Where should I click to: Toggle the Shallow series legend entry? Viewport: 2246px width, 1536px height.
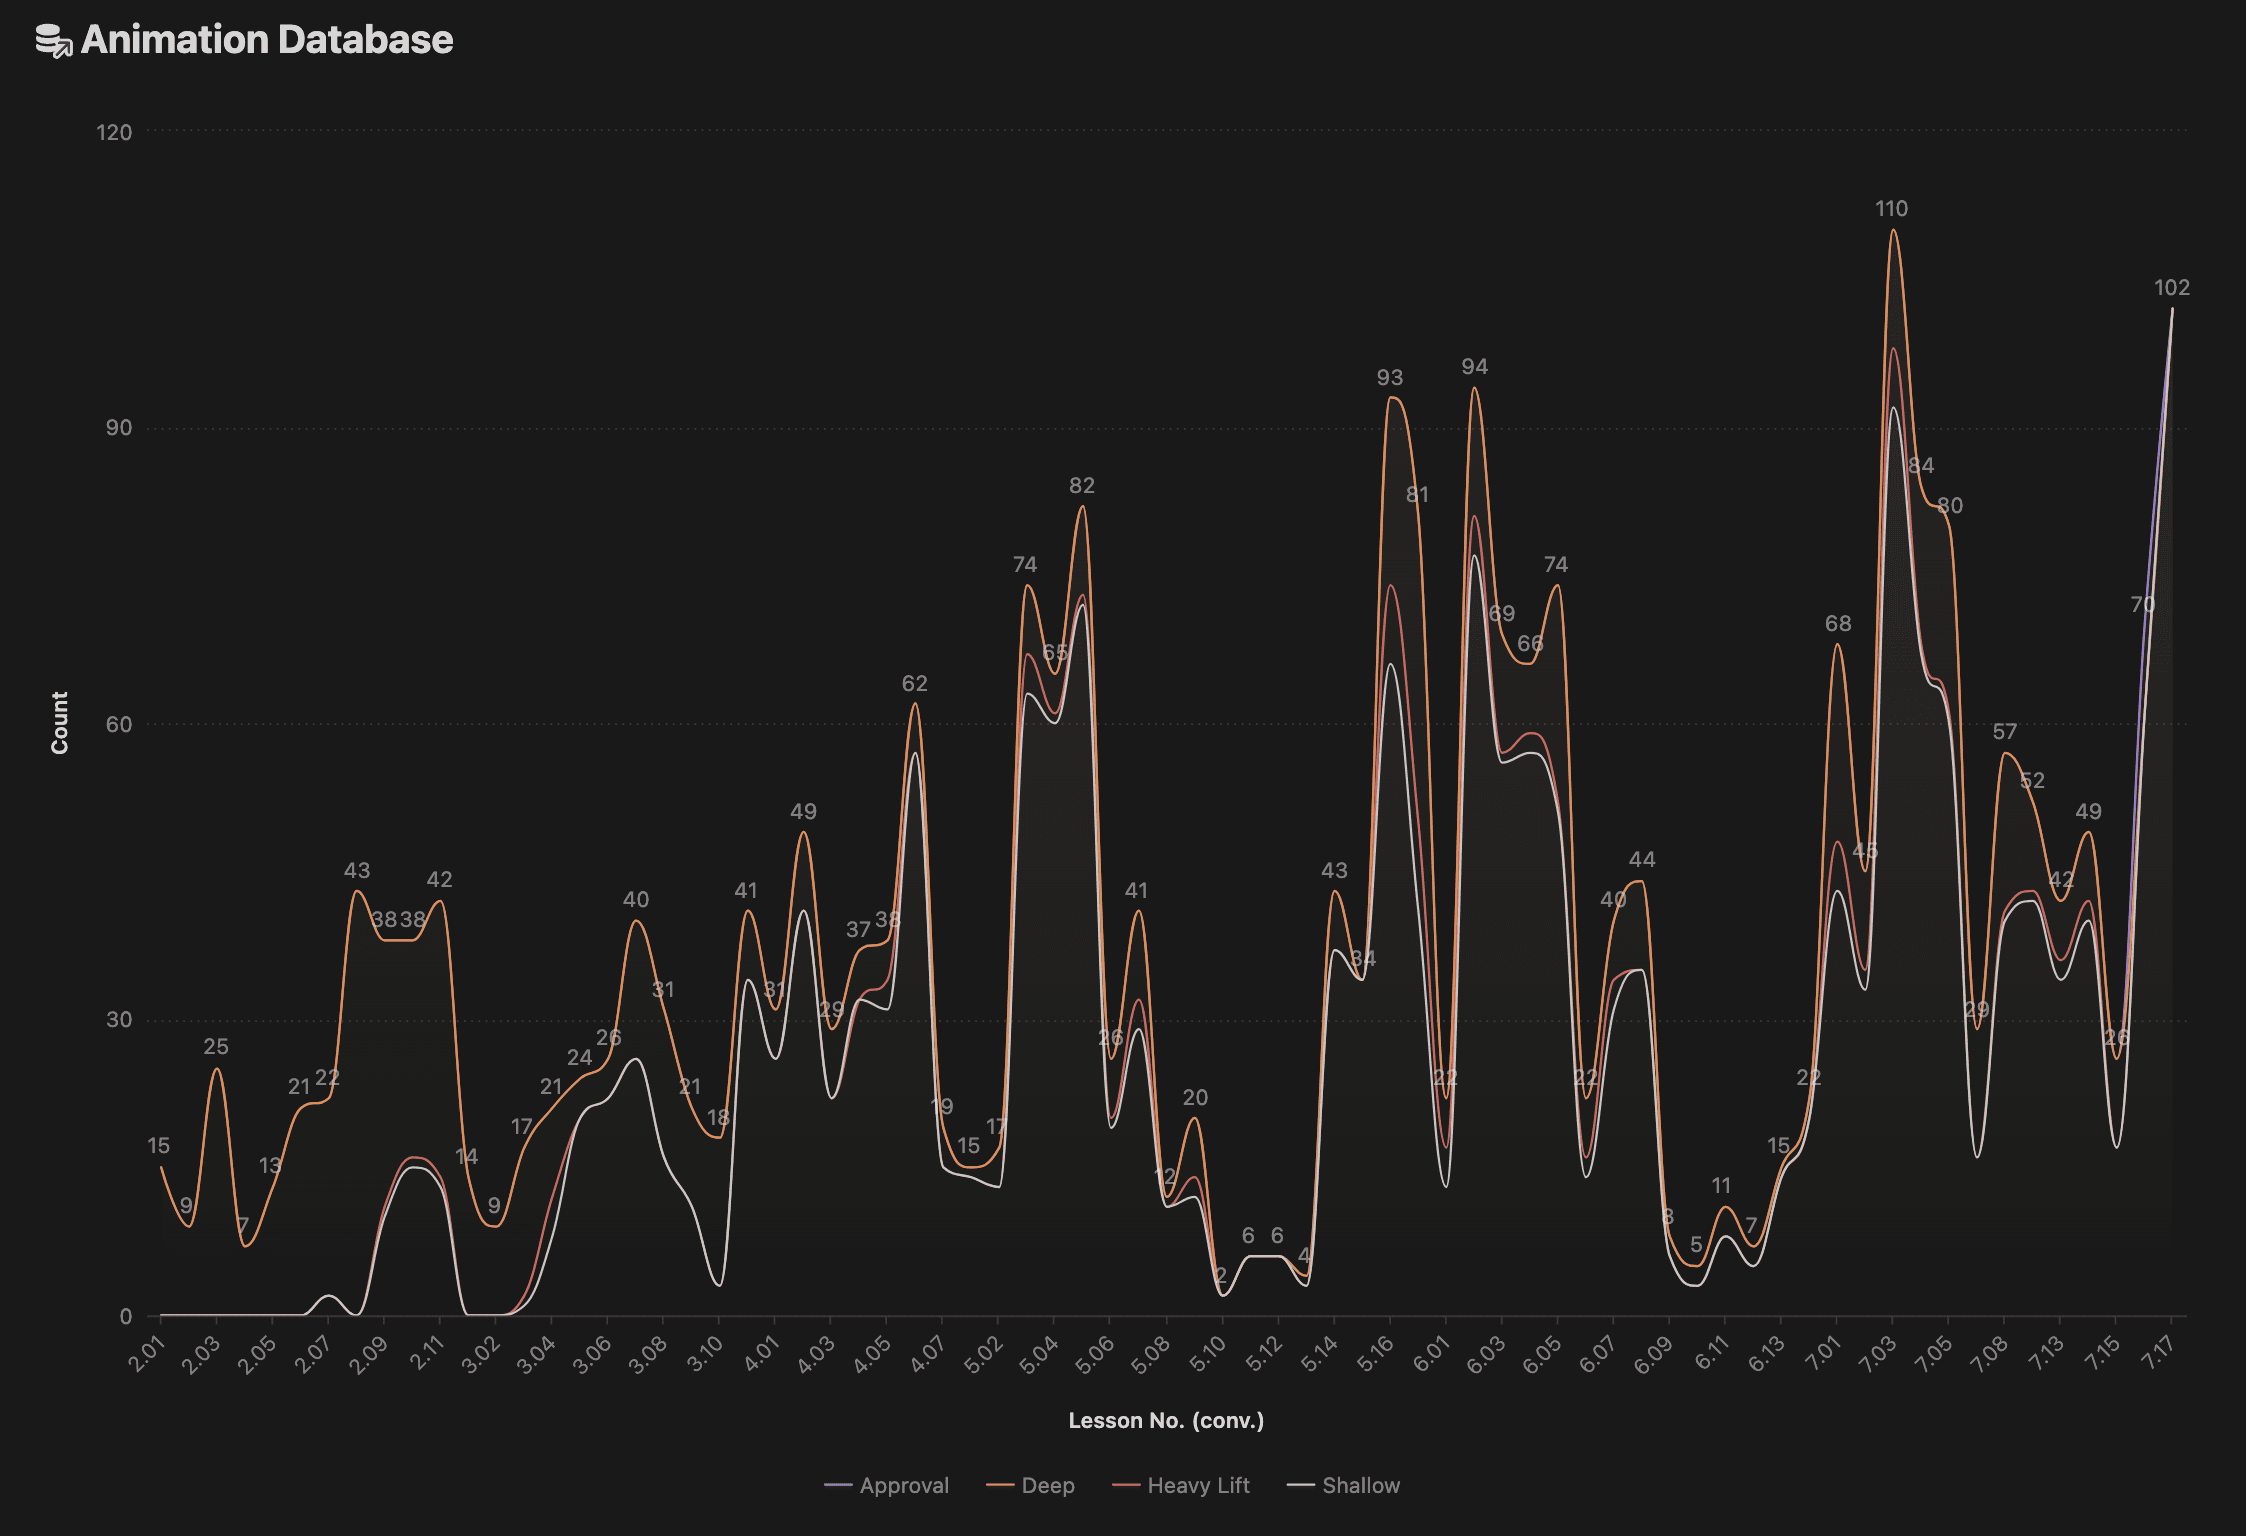point(1360,1486)
